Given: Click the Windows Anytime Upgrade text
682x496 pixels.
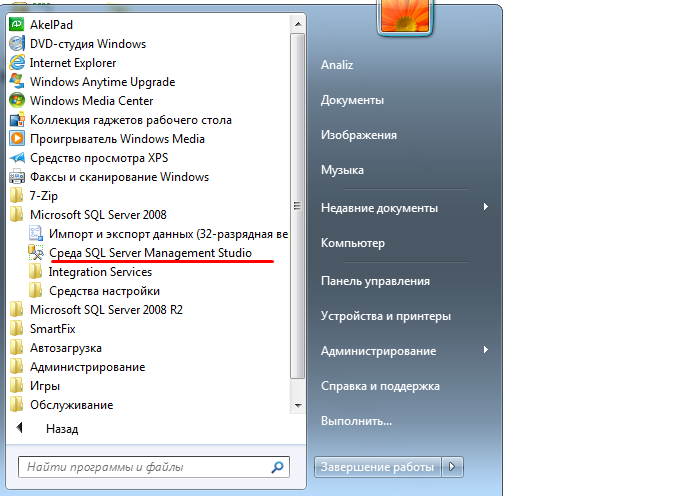Looking at the screenshot, I should (102, 82).
